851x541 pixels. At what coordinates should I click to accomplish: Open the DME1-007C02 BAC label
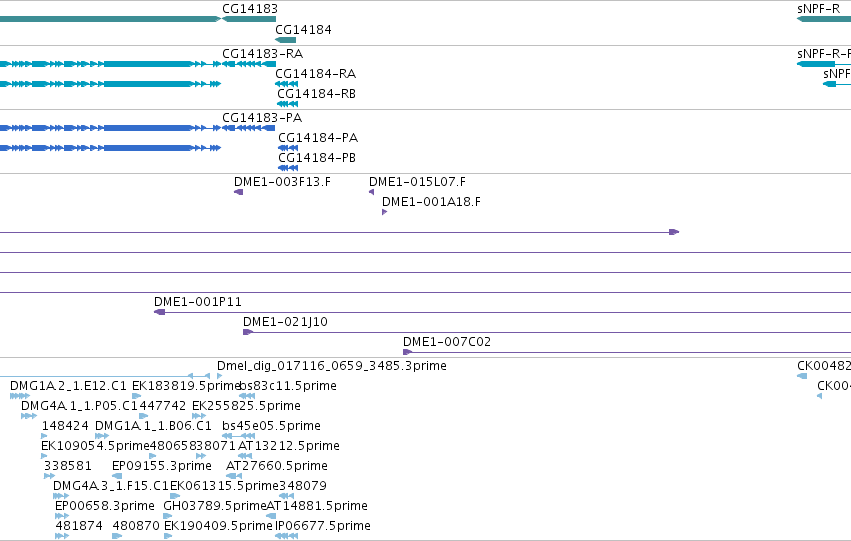click(x=447, y=342)
